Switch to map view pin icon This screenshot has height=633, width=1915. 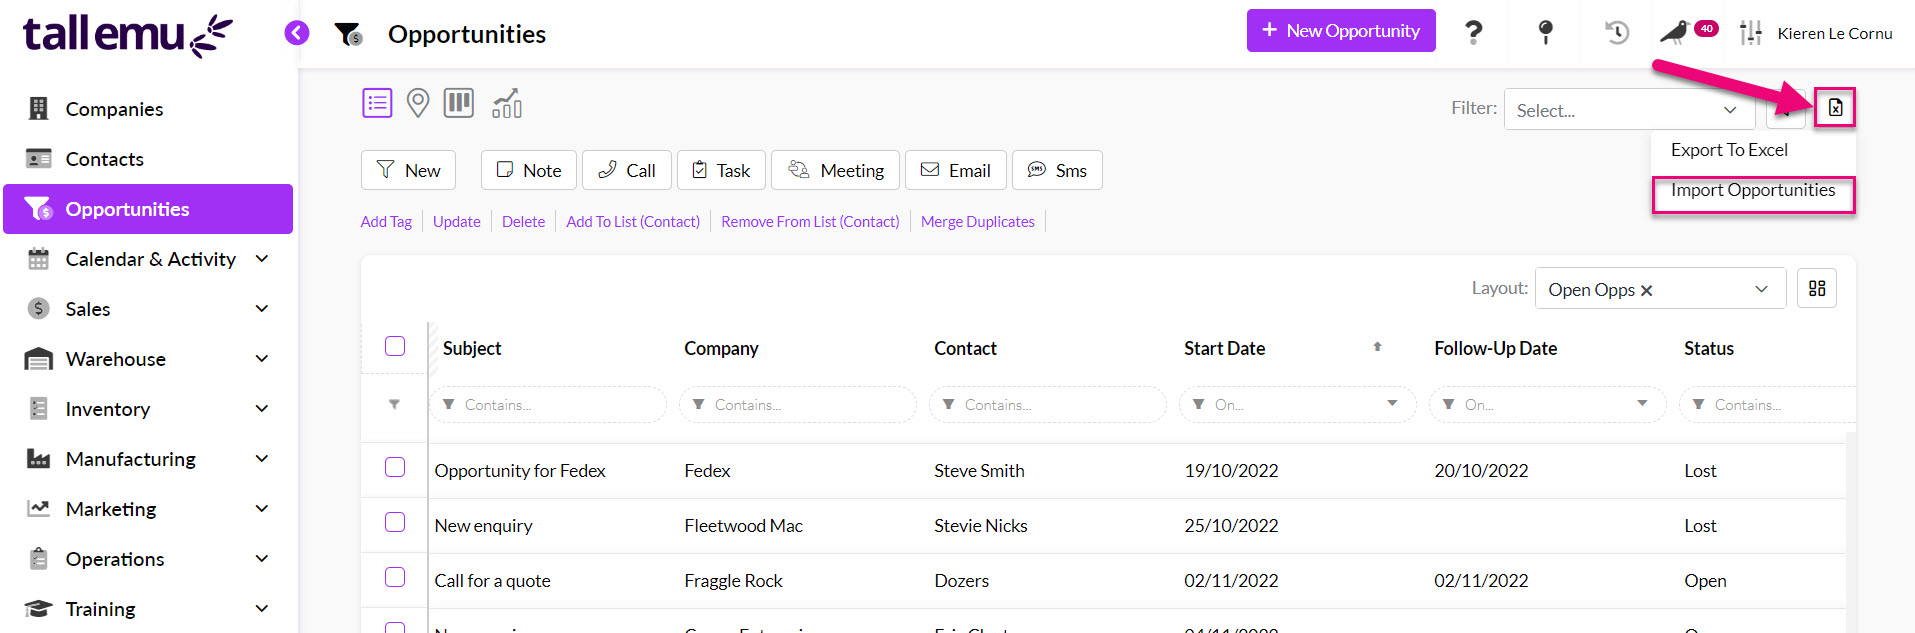418,103
